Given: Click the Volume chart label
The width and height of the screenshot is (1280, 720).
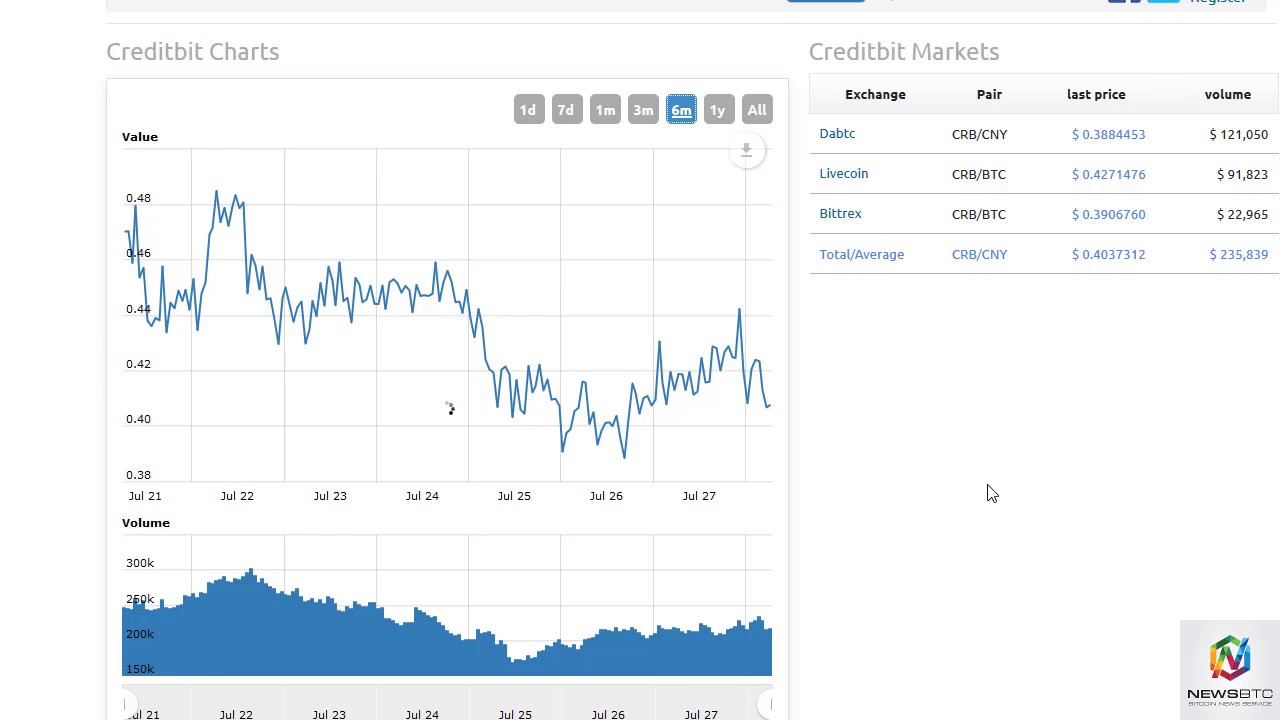Looking at the screenshot, I should [146, 522].
